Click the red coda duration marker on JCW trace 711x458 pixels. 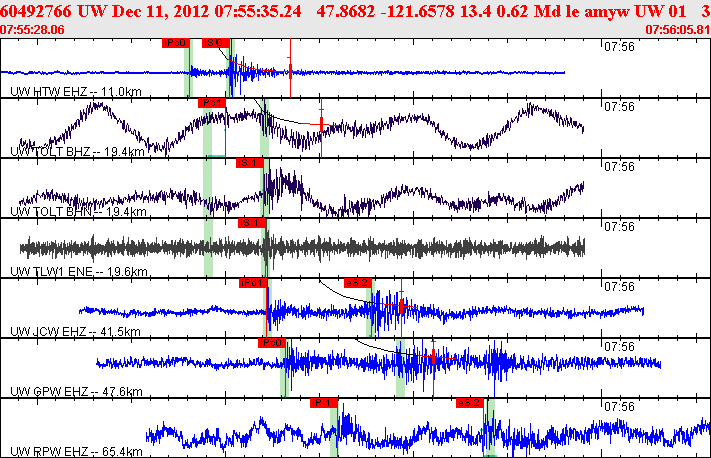401,307
